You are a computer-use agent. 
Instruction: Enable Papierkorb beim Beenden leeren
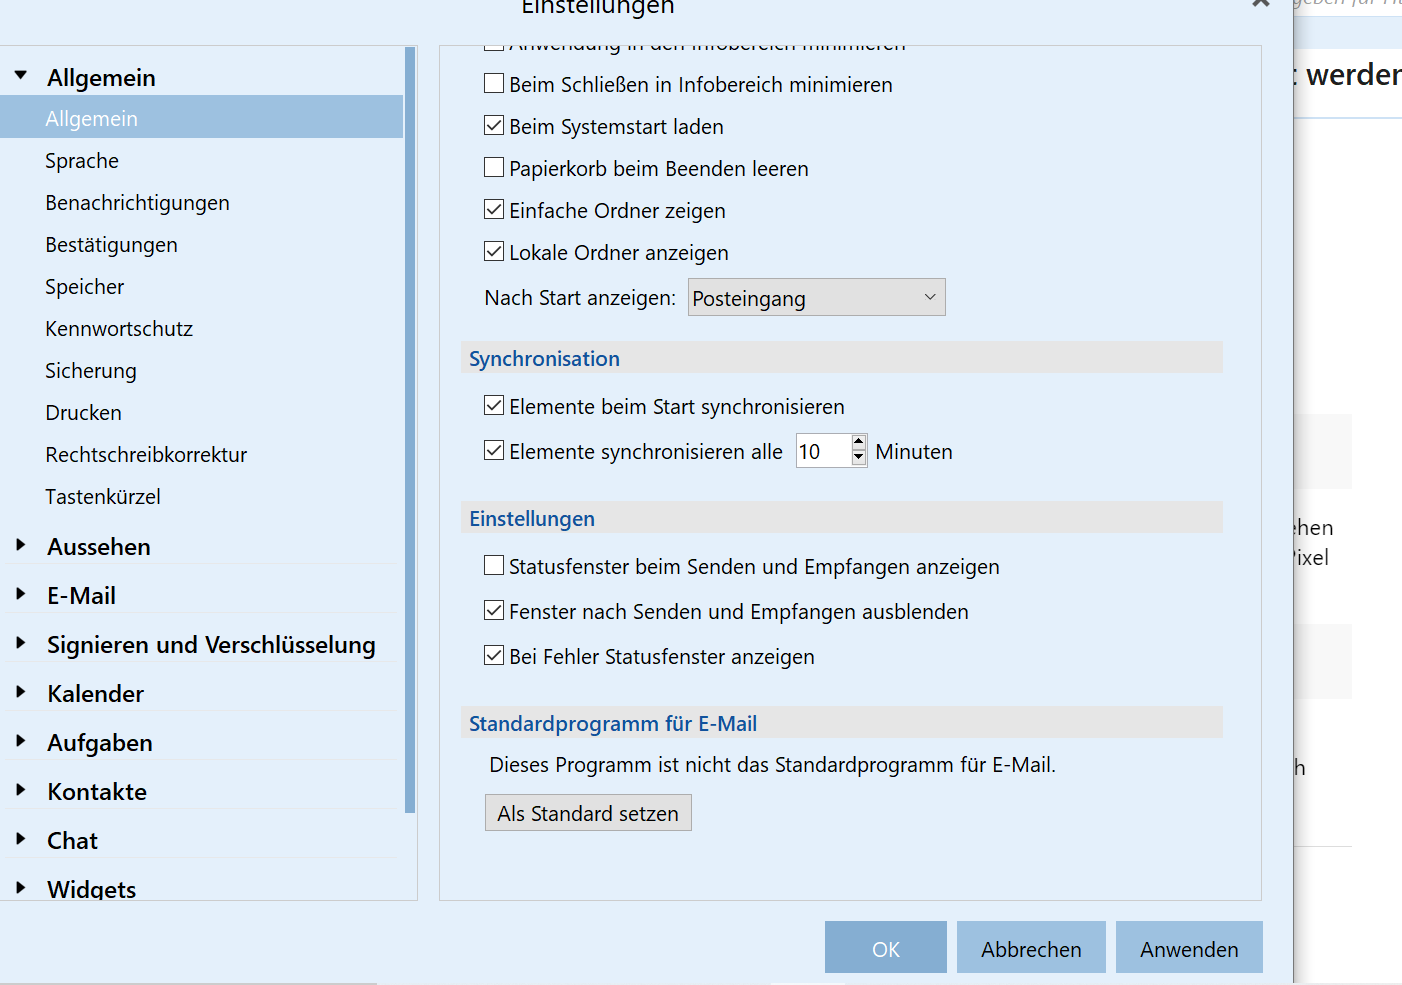[494, 167]
